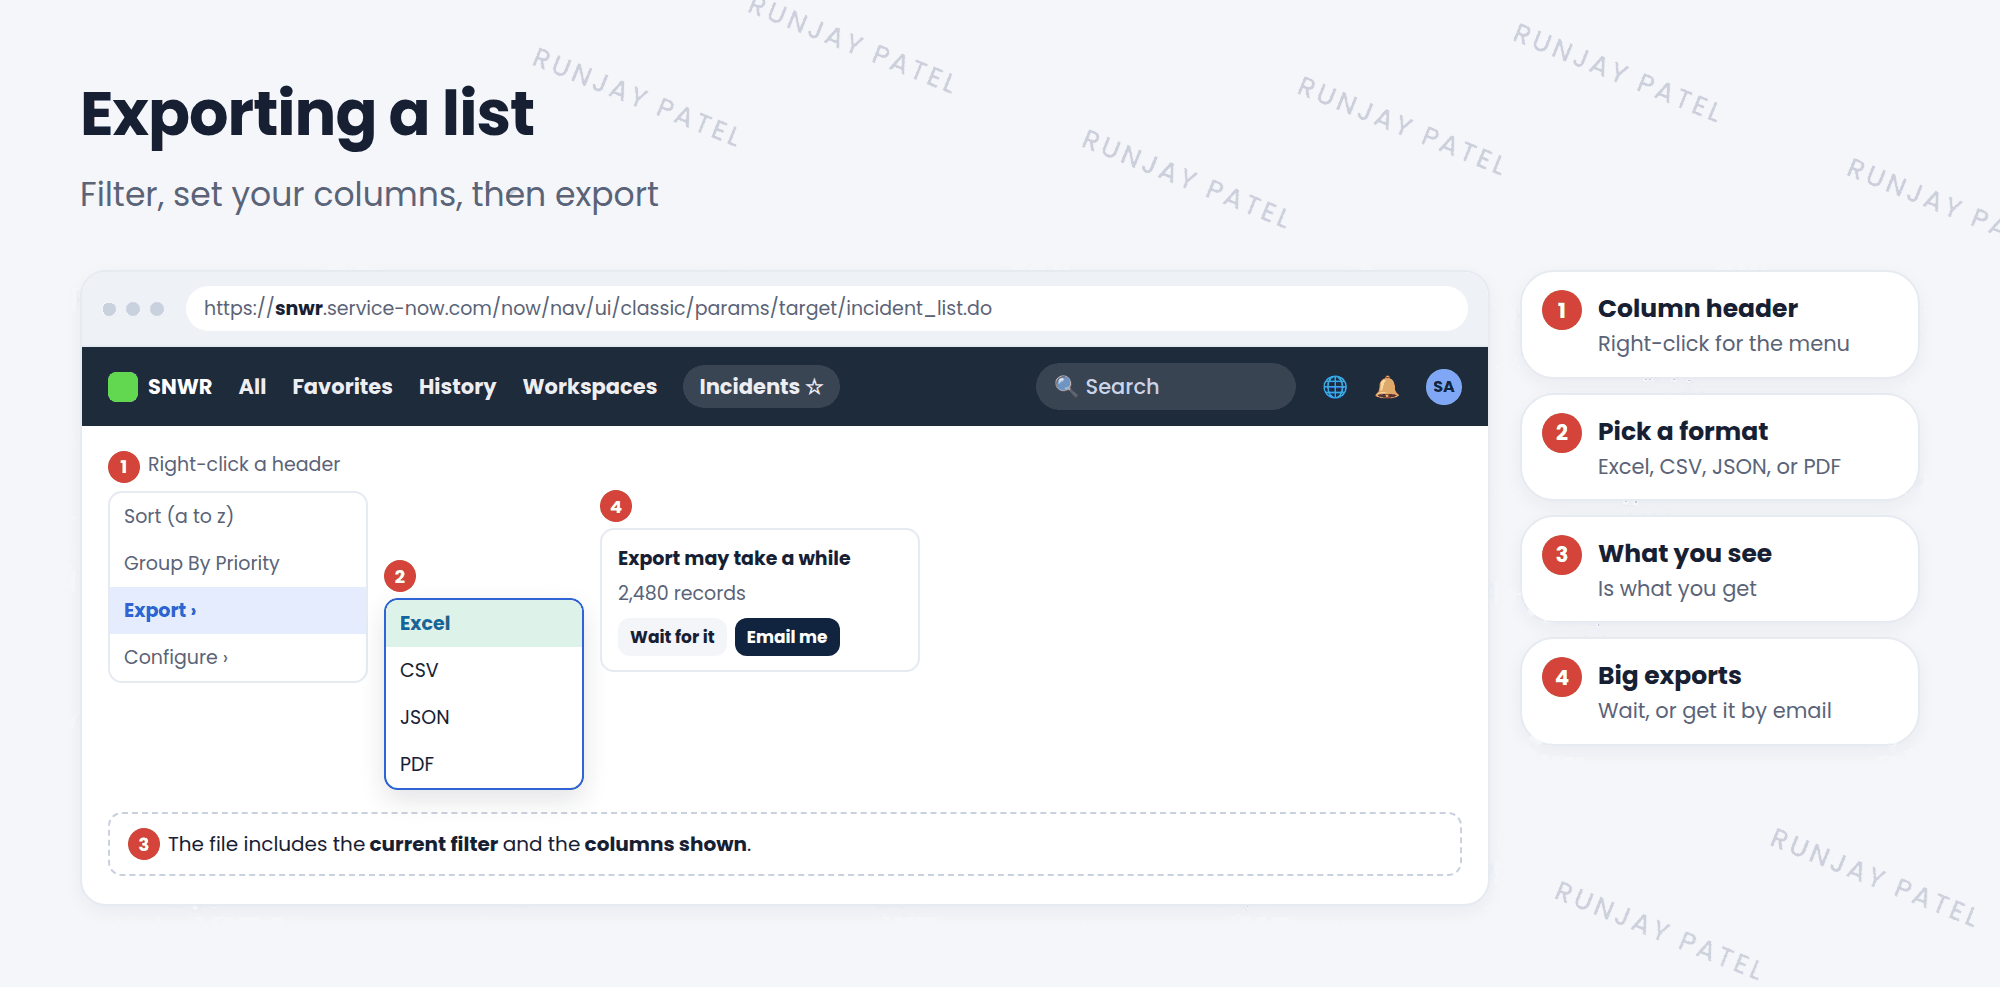Click the star in Incidents pill
The width and height of the screenshot is (2000, 987).
coord(814,387)
